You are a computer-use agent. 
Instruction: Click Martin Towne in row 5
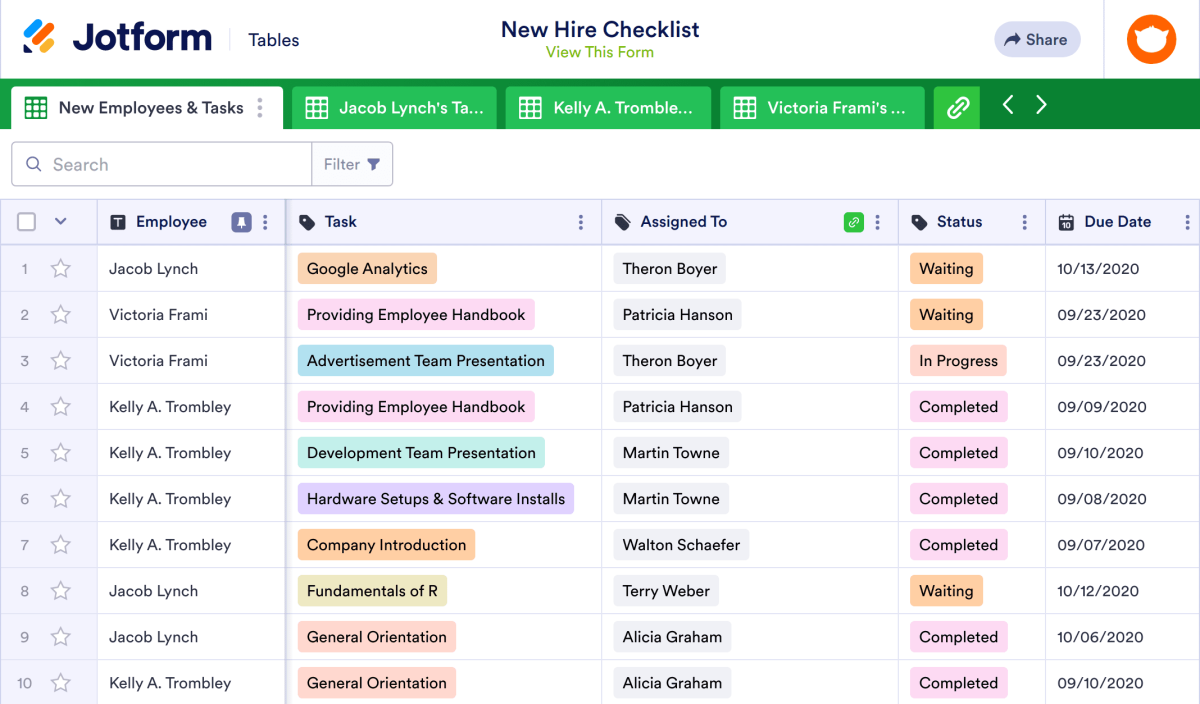tap(671, 452)
